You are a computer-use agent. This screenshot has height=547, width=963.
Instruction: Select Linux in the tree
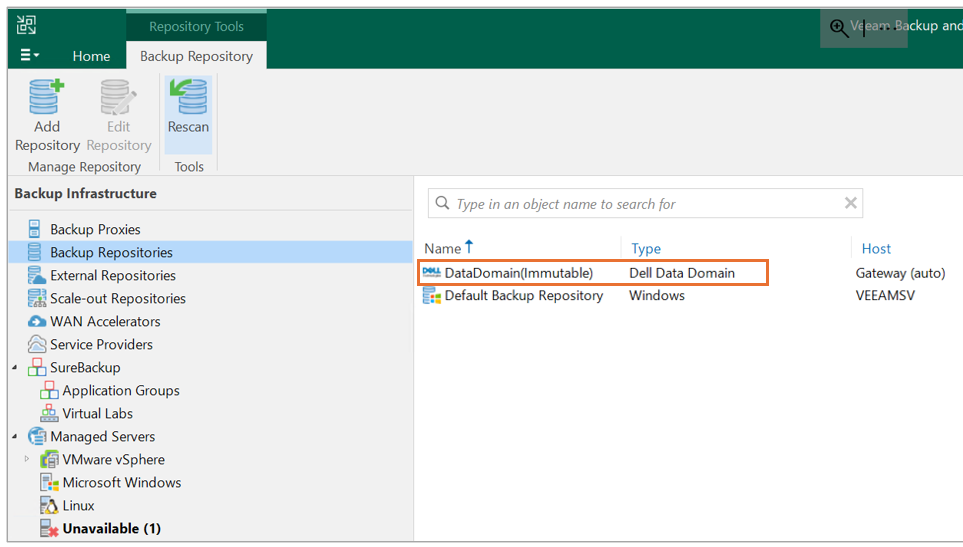click(79, 506)
